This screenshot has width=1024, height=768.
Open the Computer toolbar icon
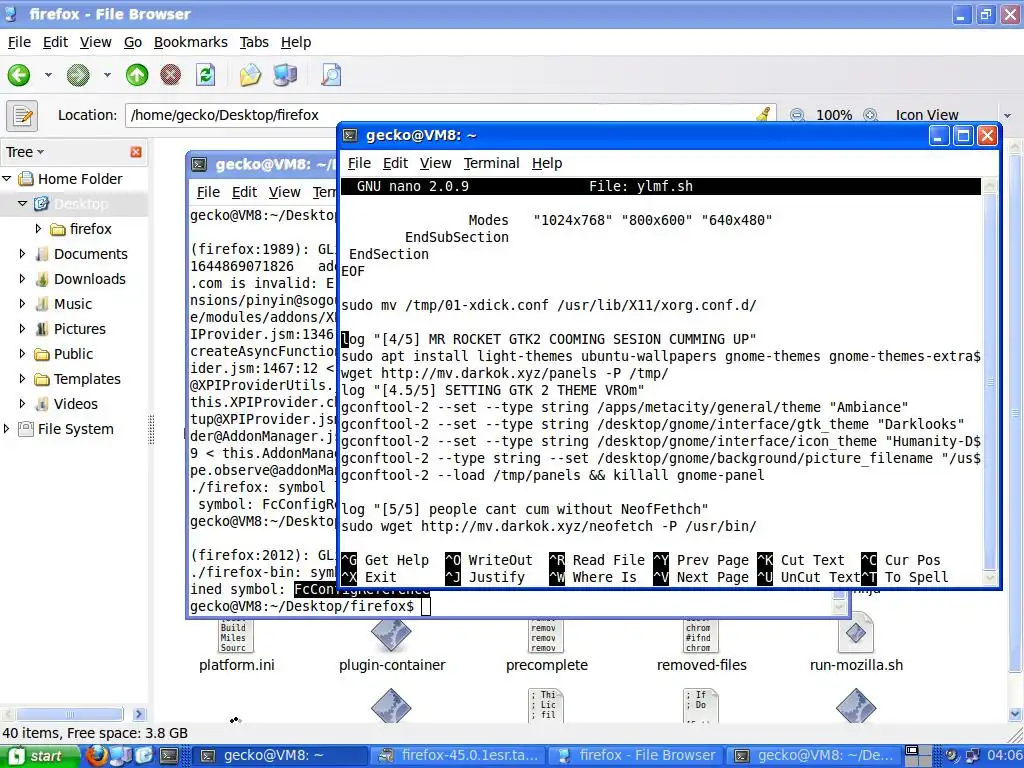coord(285,75)
